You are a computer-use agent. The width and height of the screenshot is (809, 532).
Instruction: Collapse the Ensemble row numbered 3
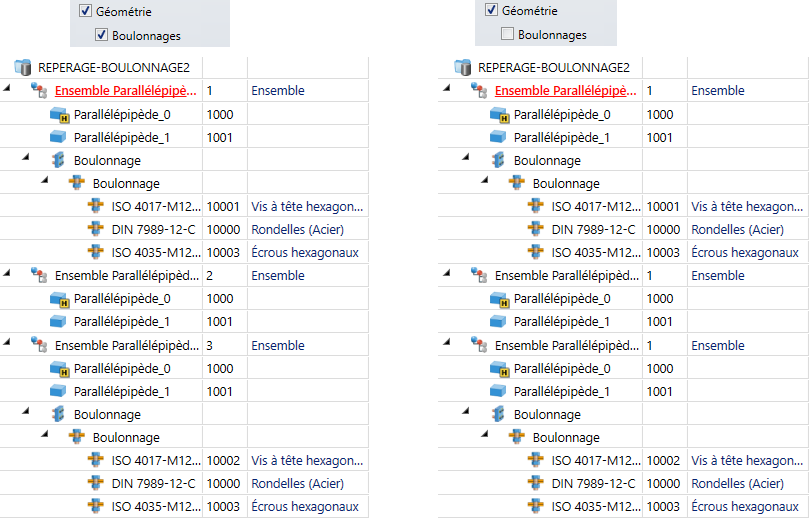pyautogui.click(x=9, y=345)
